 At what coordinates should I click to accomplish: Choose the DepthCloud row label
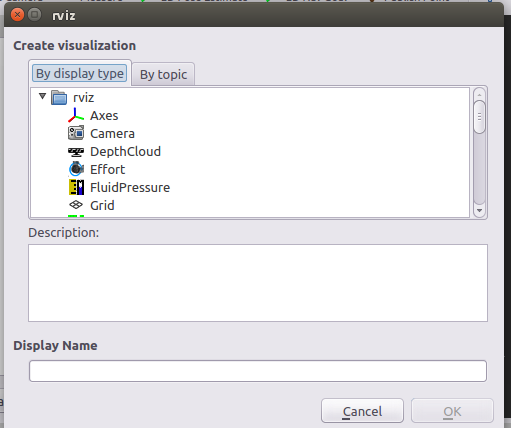click(125, 152)
